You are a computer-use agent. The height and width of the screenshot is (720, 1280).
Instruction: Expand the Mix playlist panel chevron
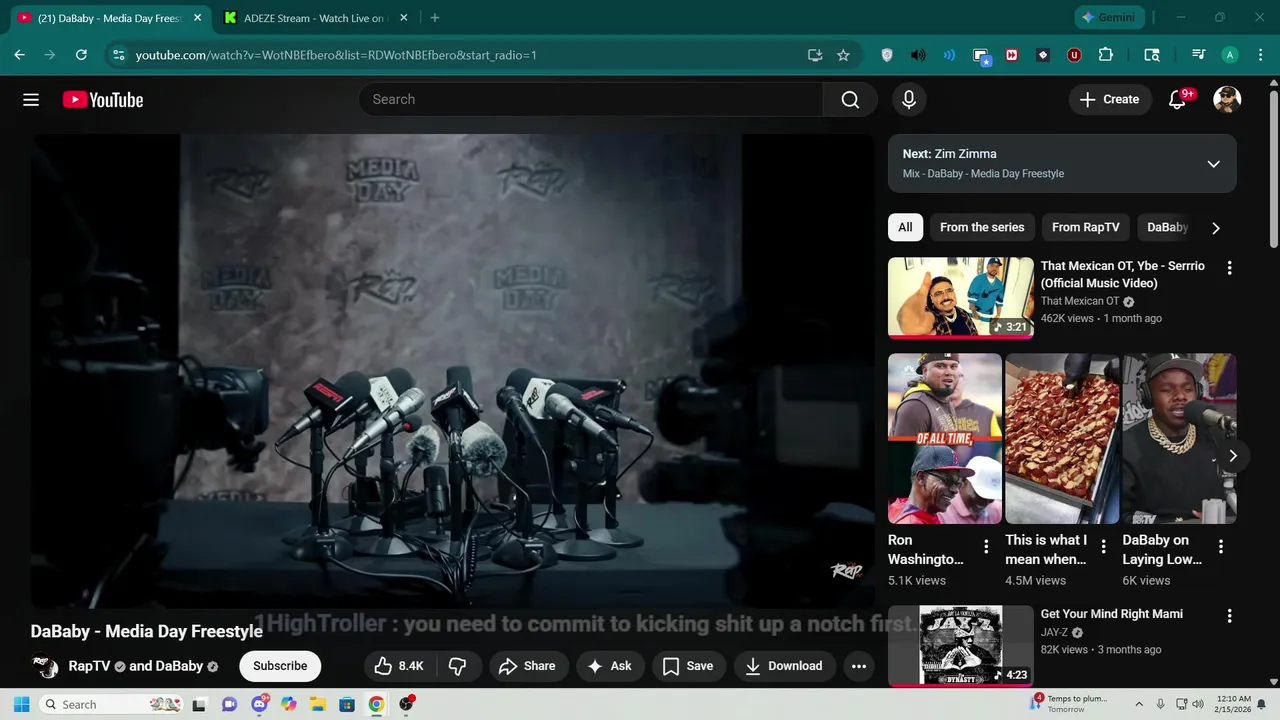click(1213, 164)
